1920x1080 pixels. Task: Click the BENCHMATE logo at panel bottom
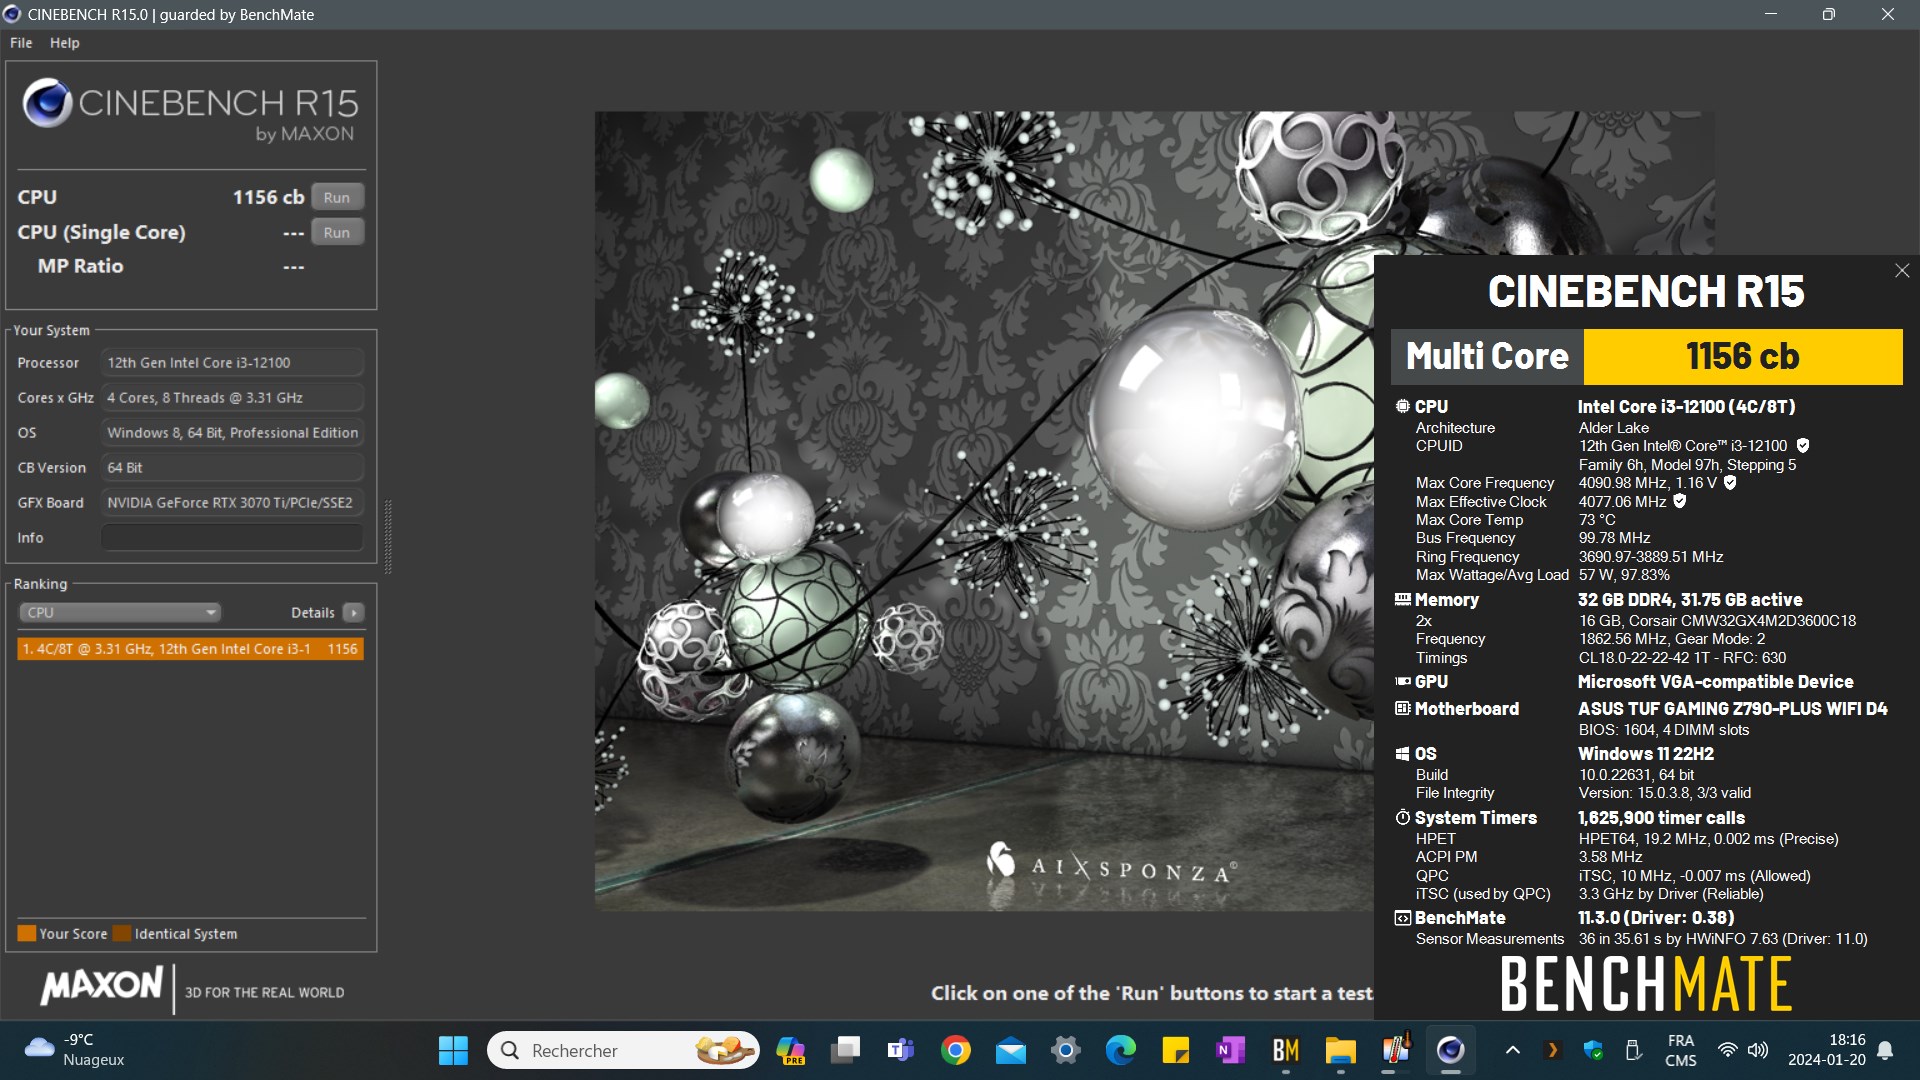1646,984
